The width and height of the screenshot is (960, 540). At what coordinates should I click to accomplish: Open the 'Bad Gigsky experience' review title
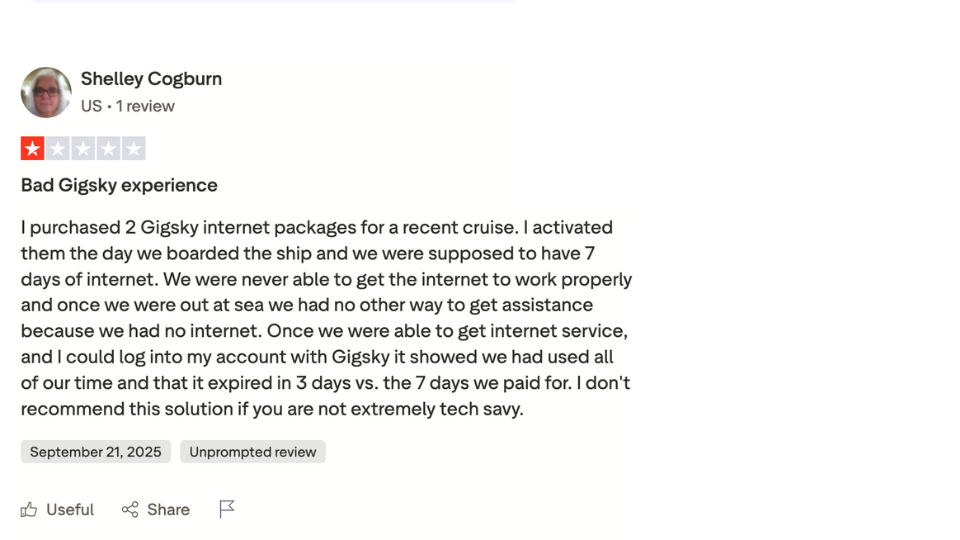pos(119,185)
